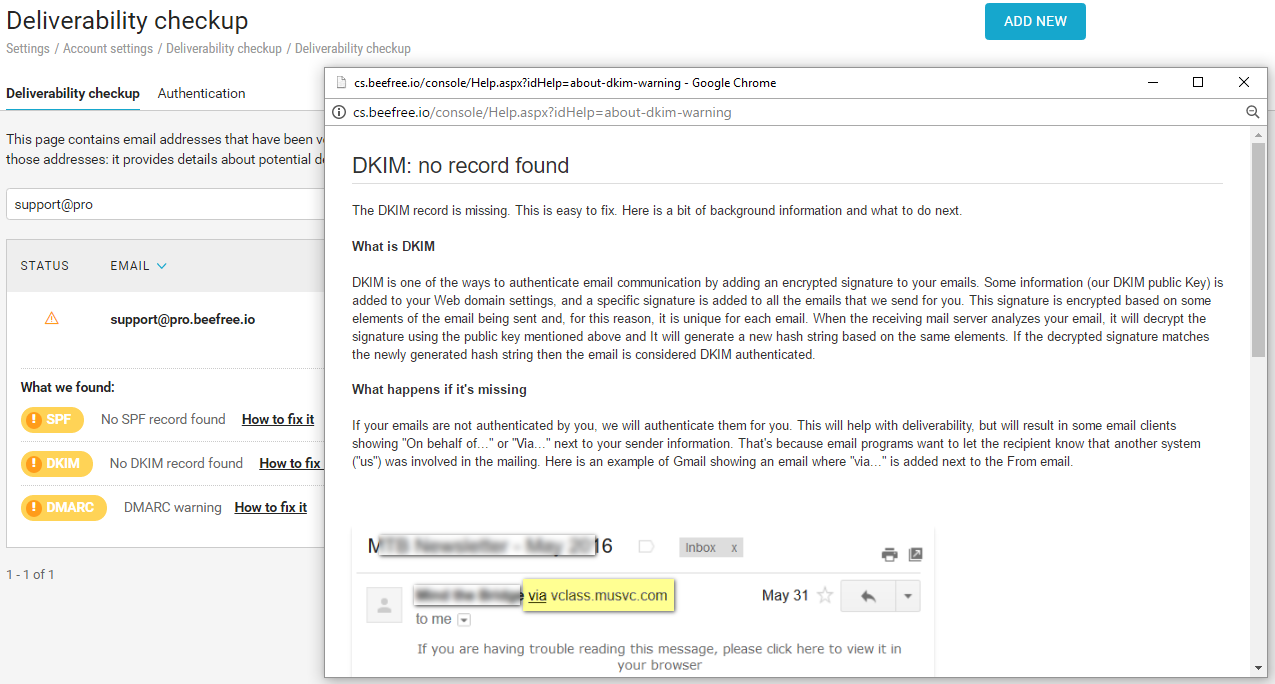
Task: Toggle the star next to May 31
Action: tap(825, 596)
